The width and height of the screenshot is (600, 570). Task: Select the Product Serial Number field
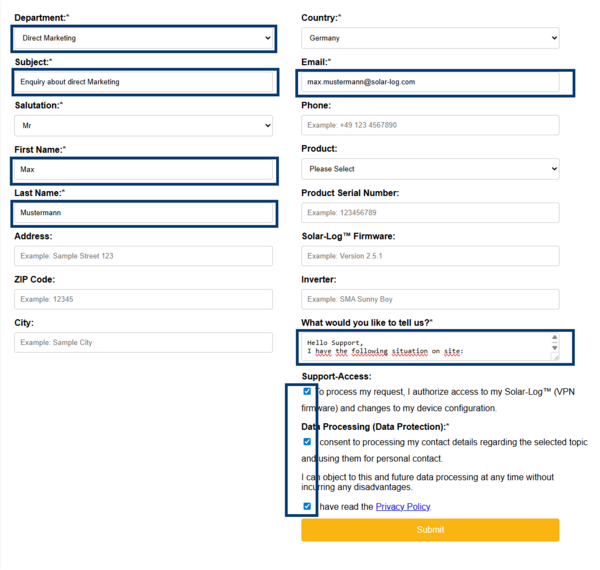pyautogui.click(x=430, y=212)
